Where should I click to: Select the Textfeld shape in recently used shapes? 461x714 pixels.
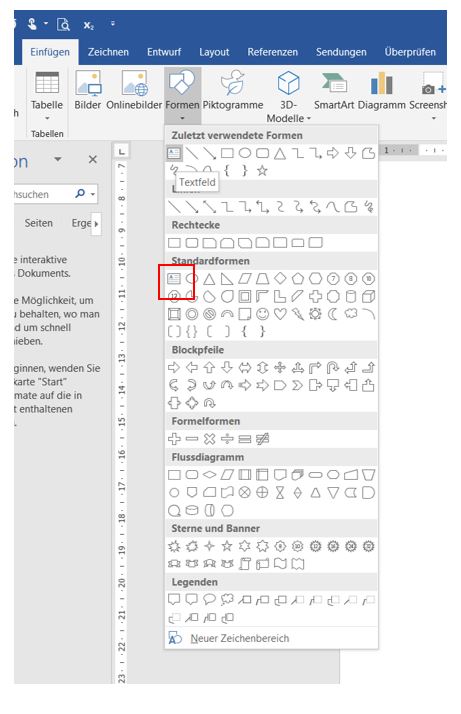[x=174, y=153]
